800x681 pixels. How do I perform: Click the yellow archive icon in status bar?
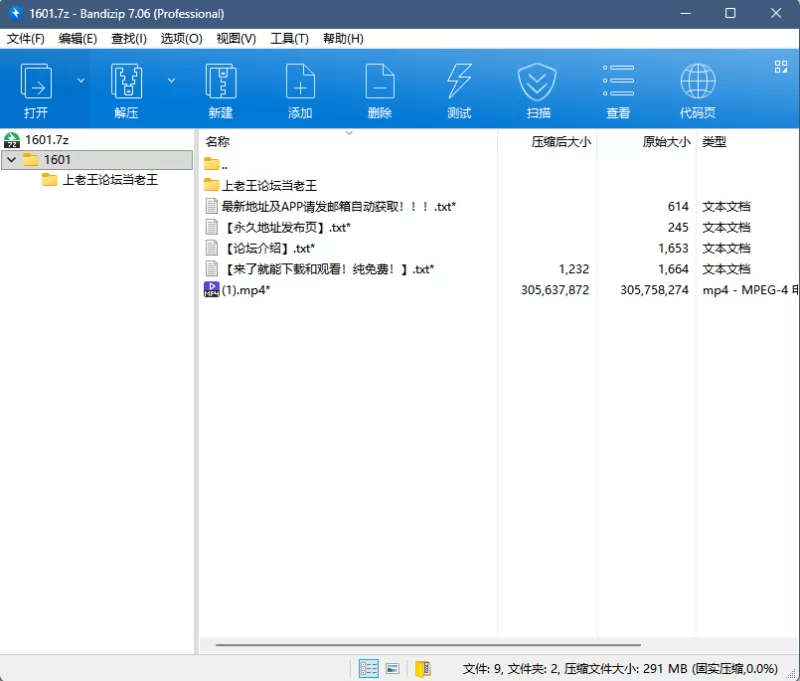tap(423, 668)
